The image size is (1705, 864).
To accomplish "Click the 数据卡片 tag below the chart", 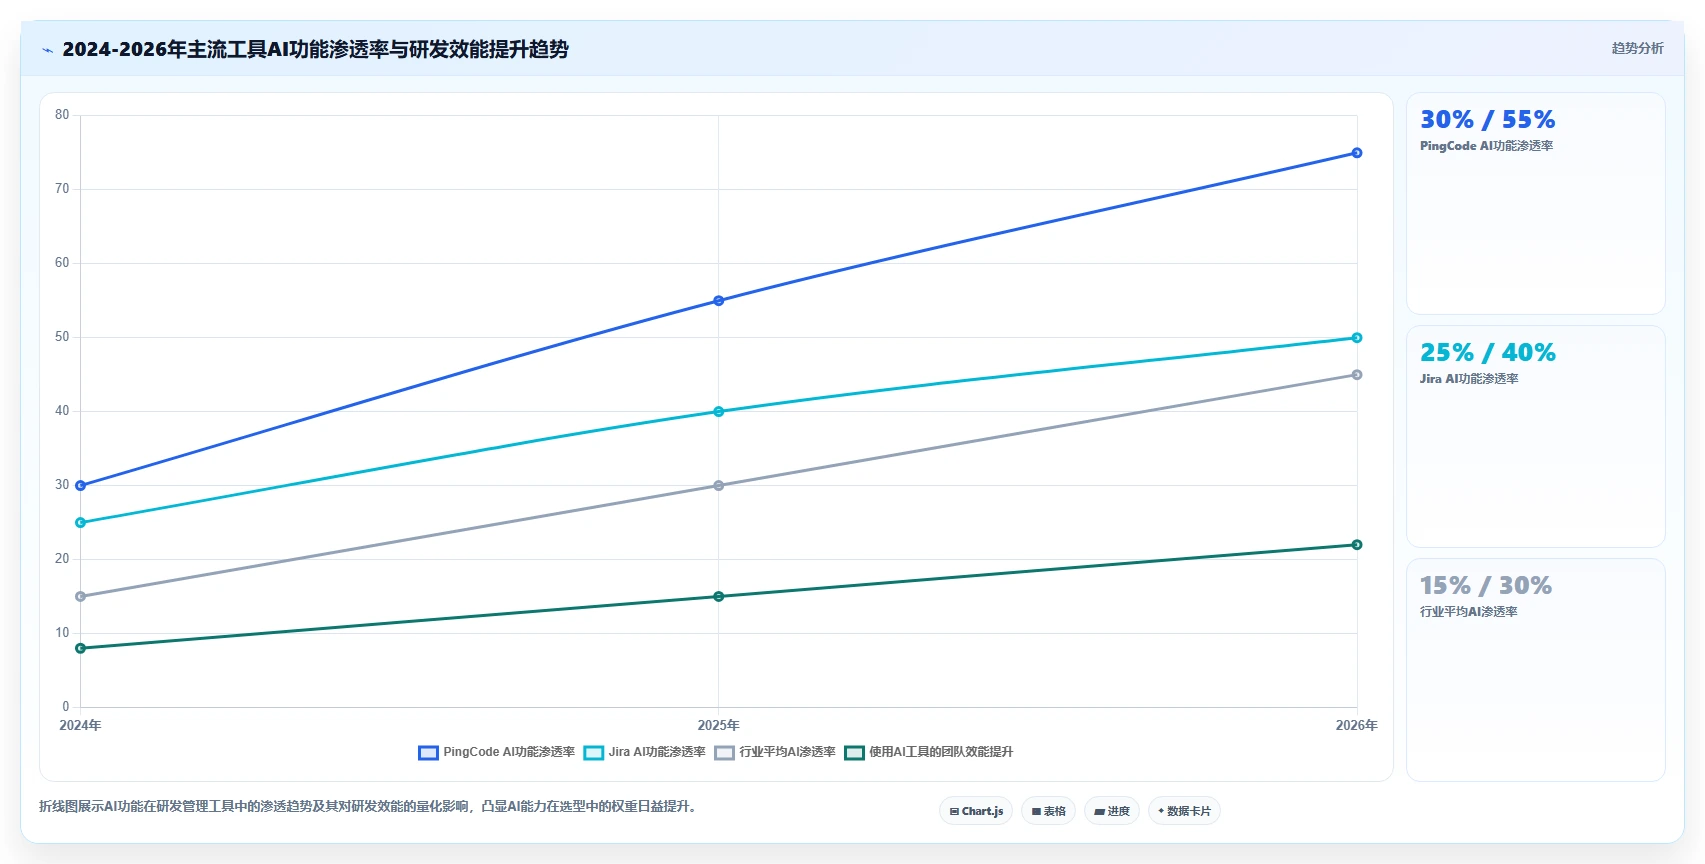I will point(1184,811).
